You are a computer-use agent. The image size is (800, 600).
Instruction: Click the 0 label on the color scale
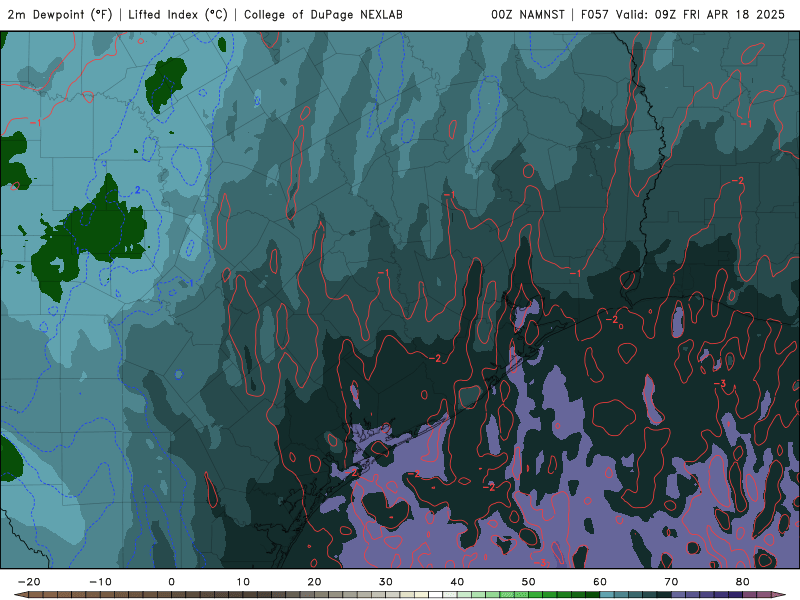(171, 582)
